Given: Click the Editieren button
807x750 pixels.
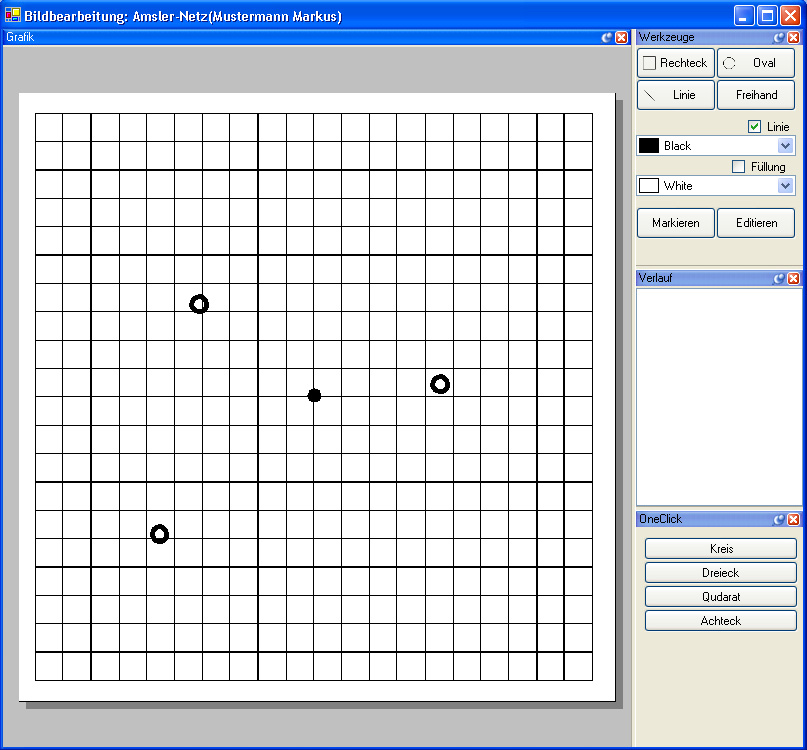Looking at the screenshot, I should tap(756, 223).
